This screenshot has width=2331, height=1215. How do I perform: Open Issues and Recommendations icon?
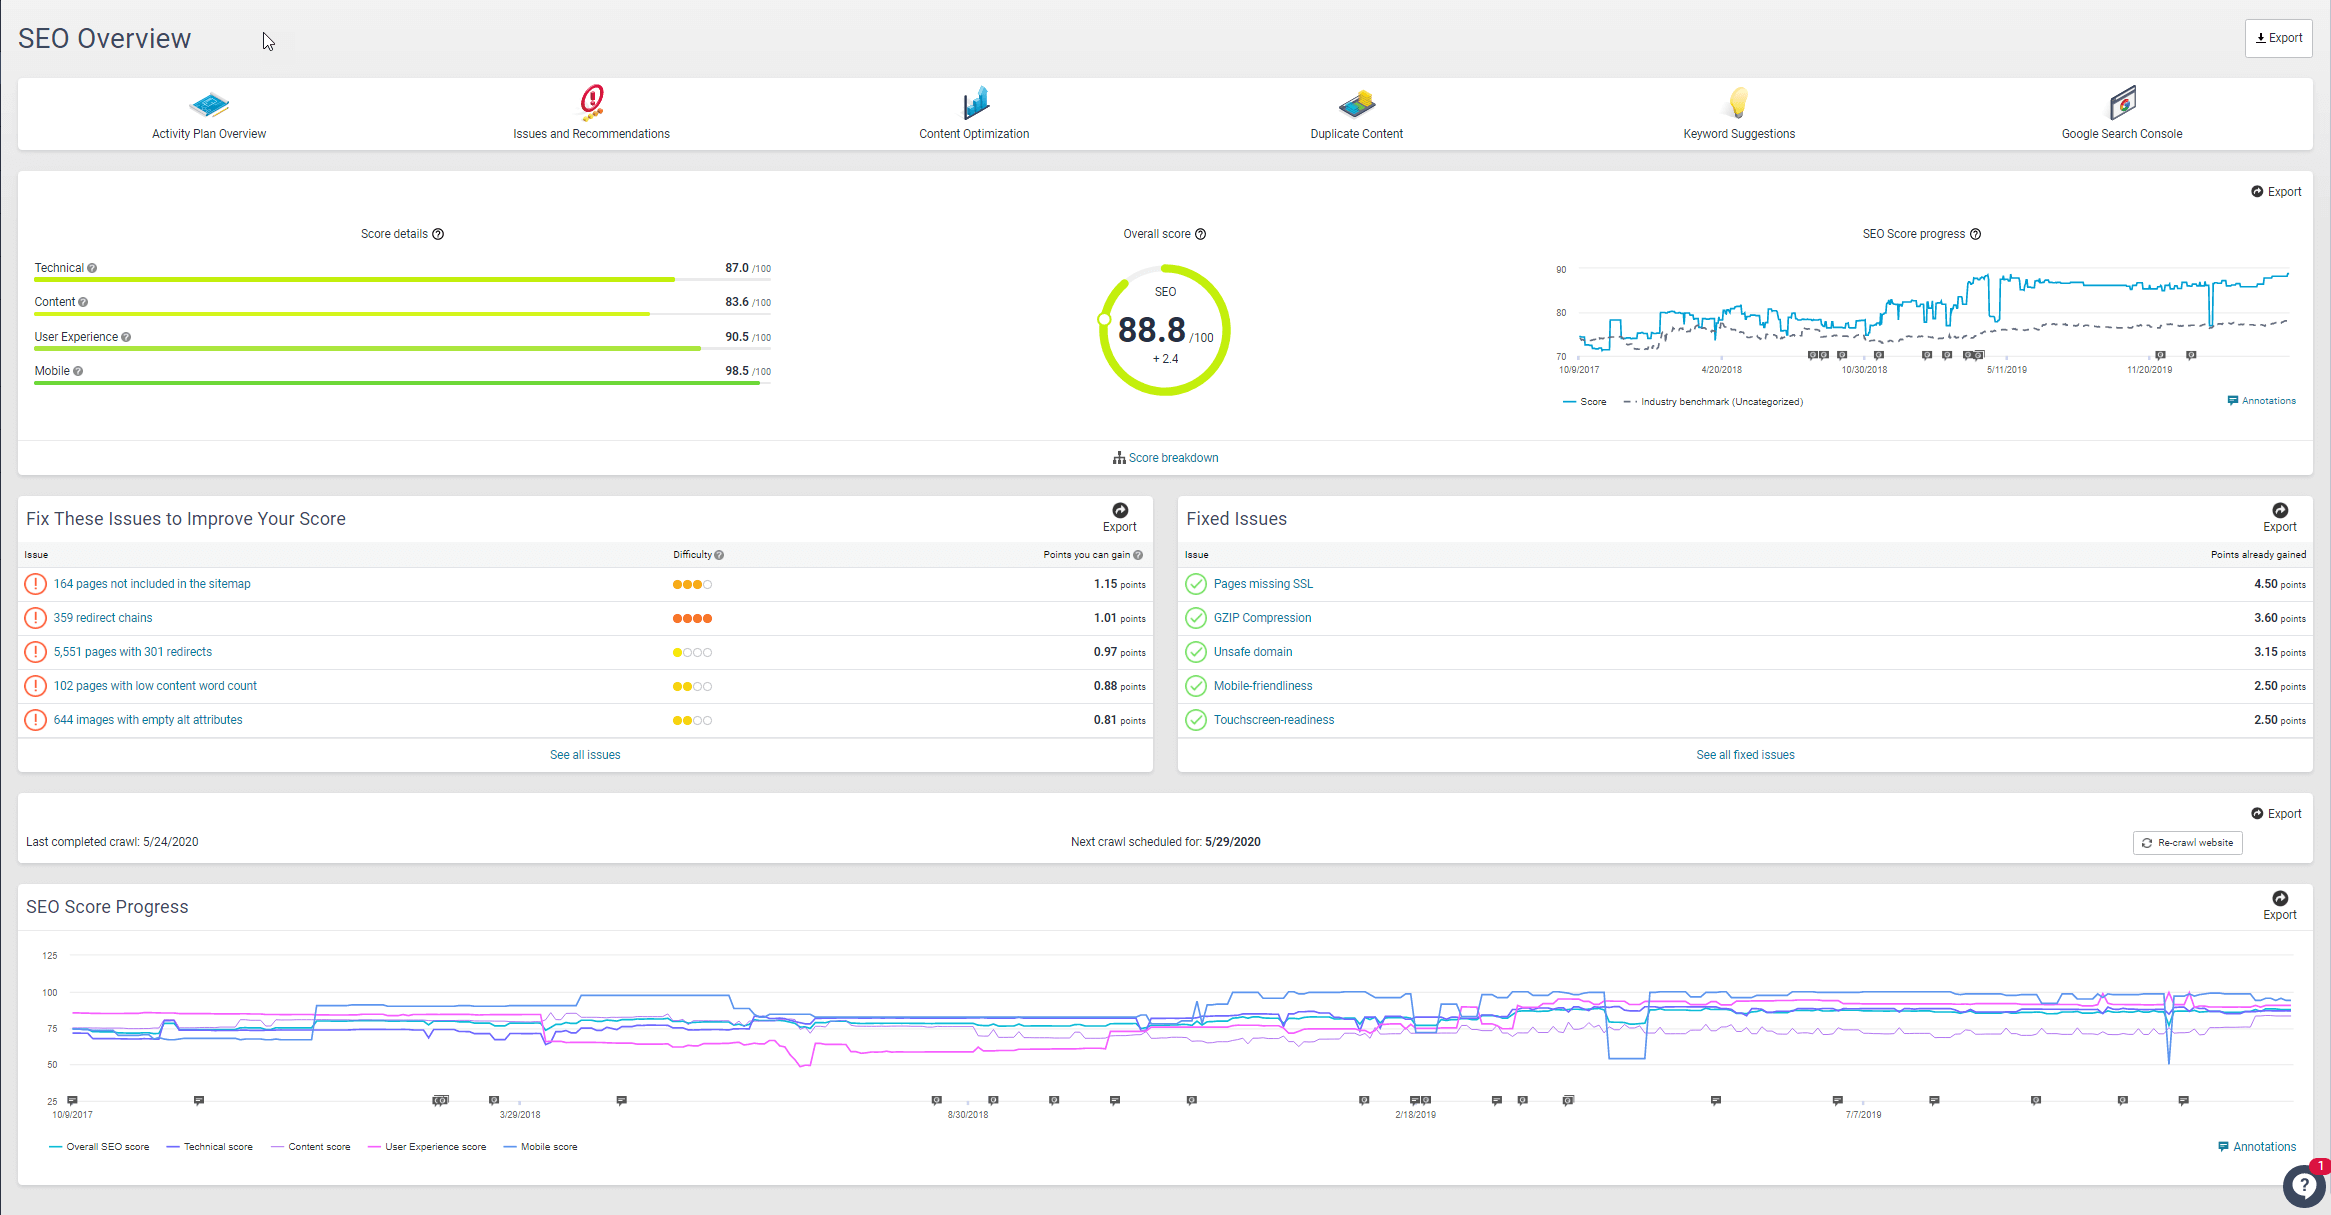pyautogui.click(x=591, y=102)
